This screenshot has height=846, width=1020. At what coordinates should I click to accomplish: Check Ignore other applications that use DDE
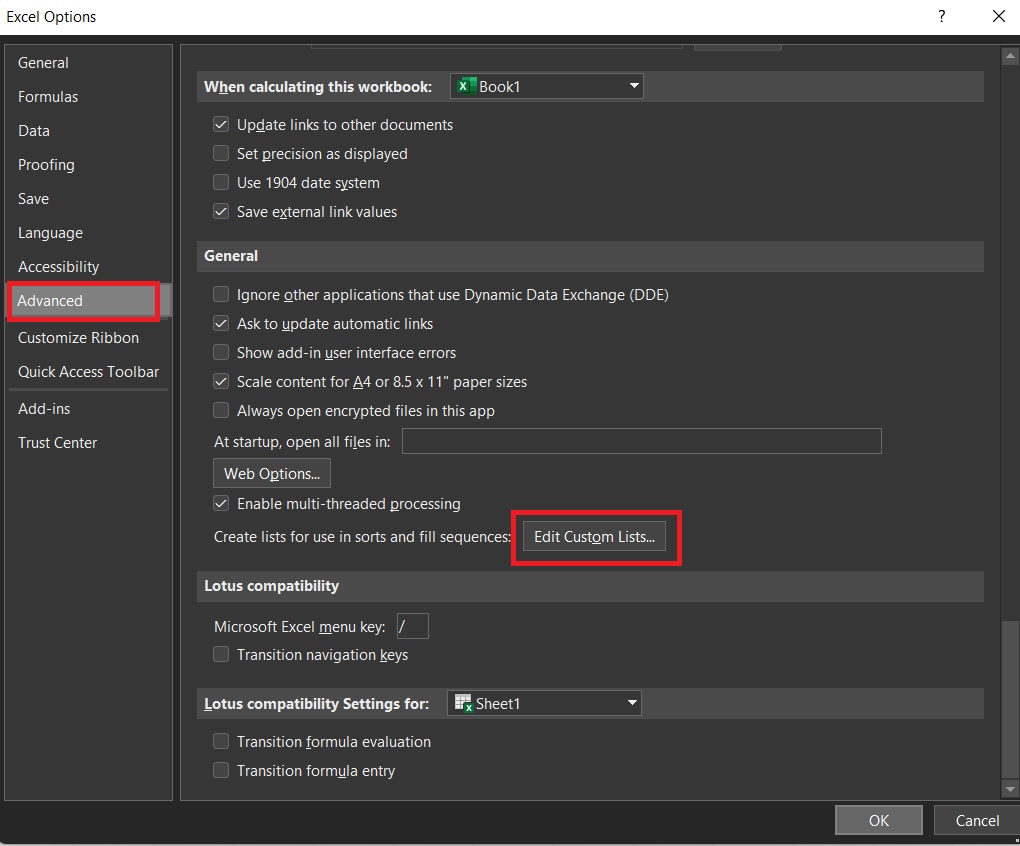coord(221,295)
